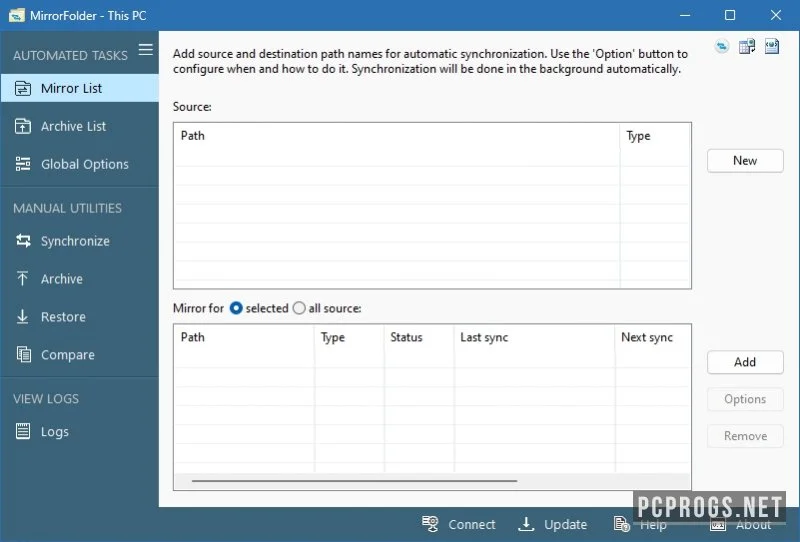
Task: Click New to add a source
Action: (x=745, y=161)
